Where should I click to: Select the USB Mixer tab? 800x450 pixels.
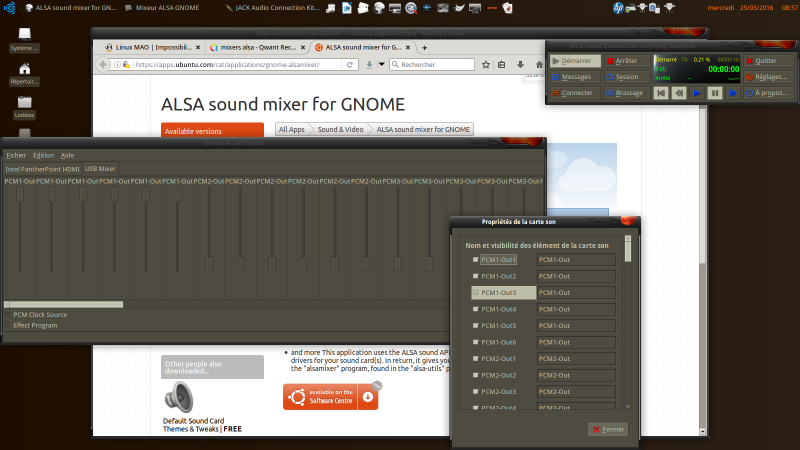pyautogui.click(x=100, y=168)
